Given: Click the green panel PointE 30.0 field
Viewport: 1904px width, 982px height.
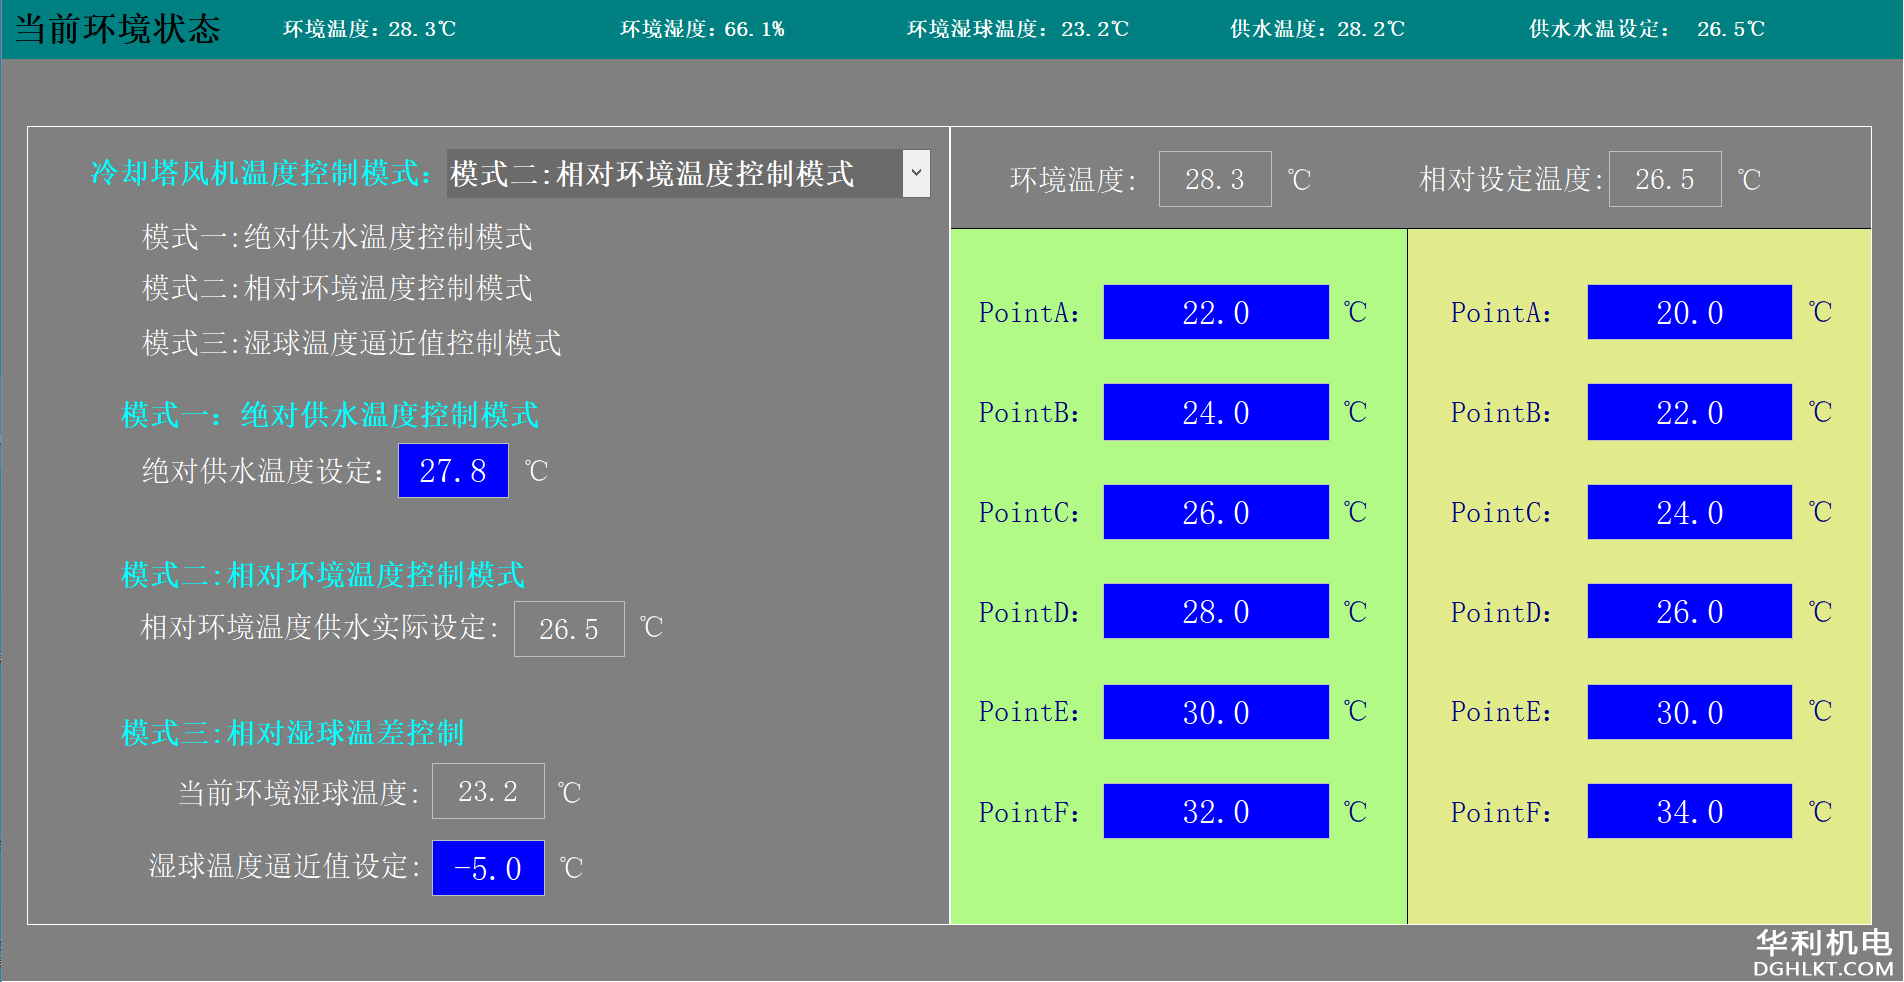Looking at the screenshot, I should coord(1215,712).
